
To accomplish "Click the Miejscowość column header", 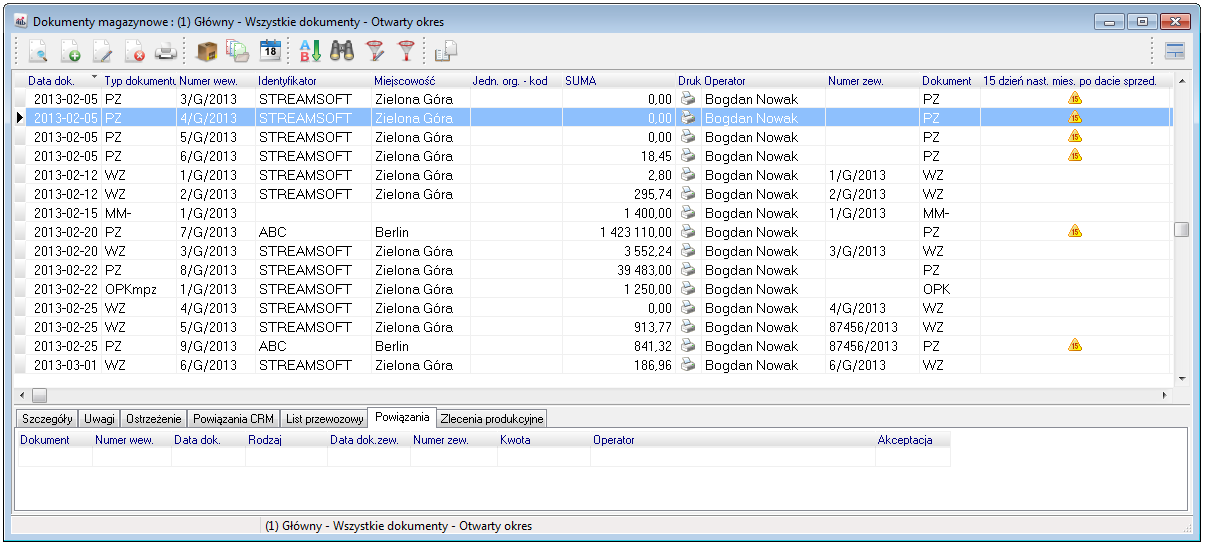I will point(419,81).
